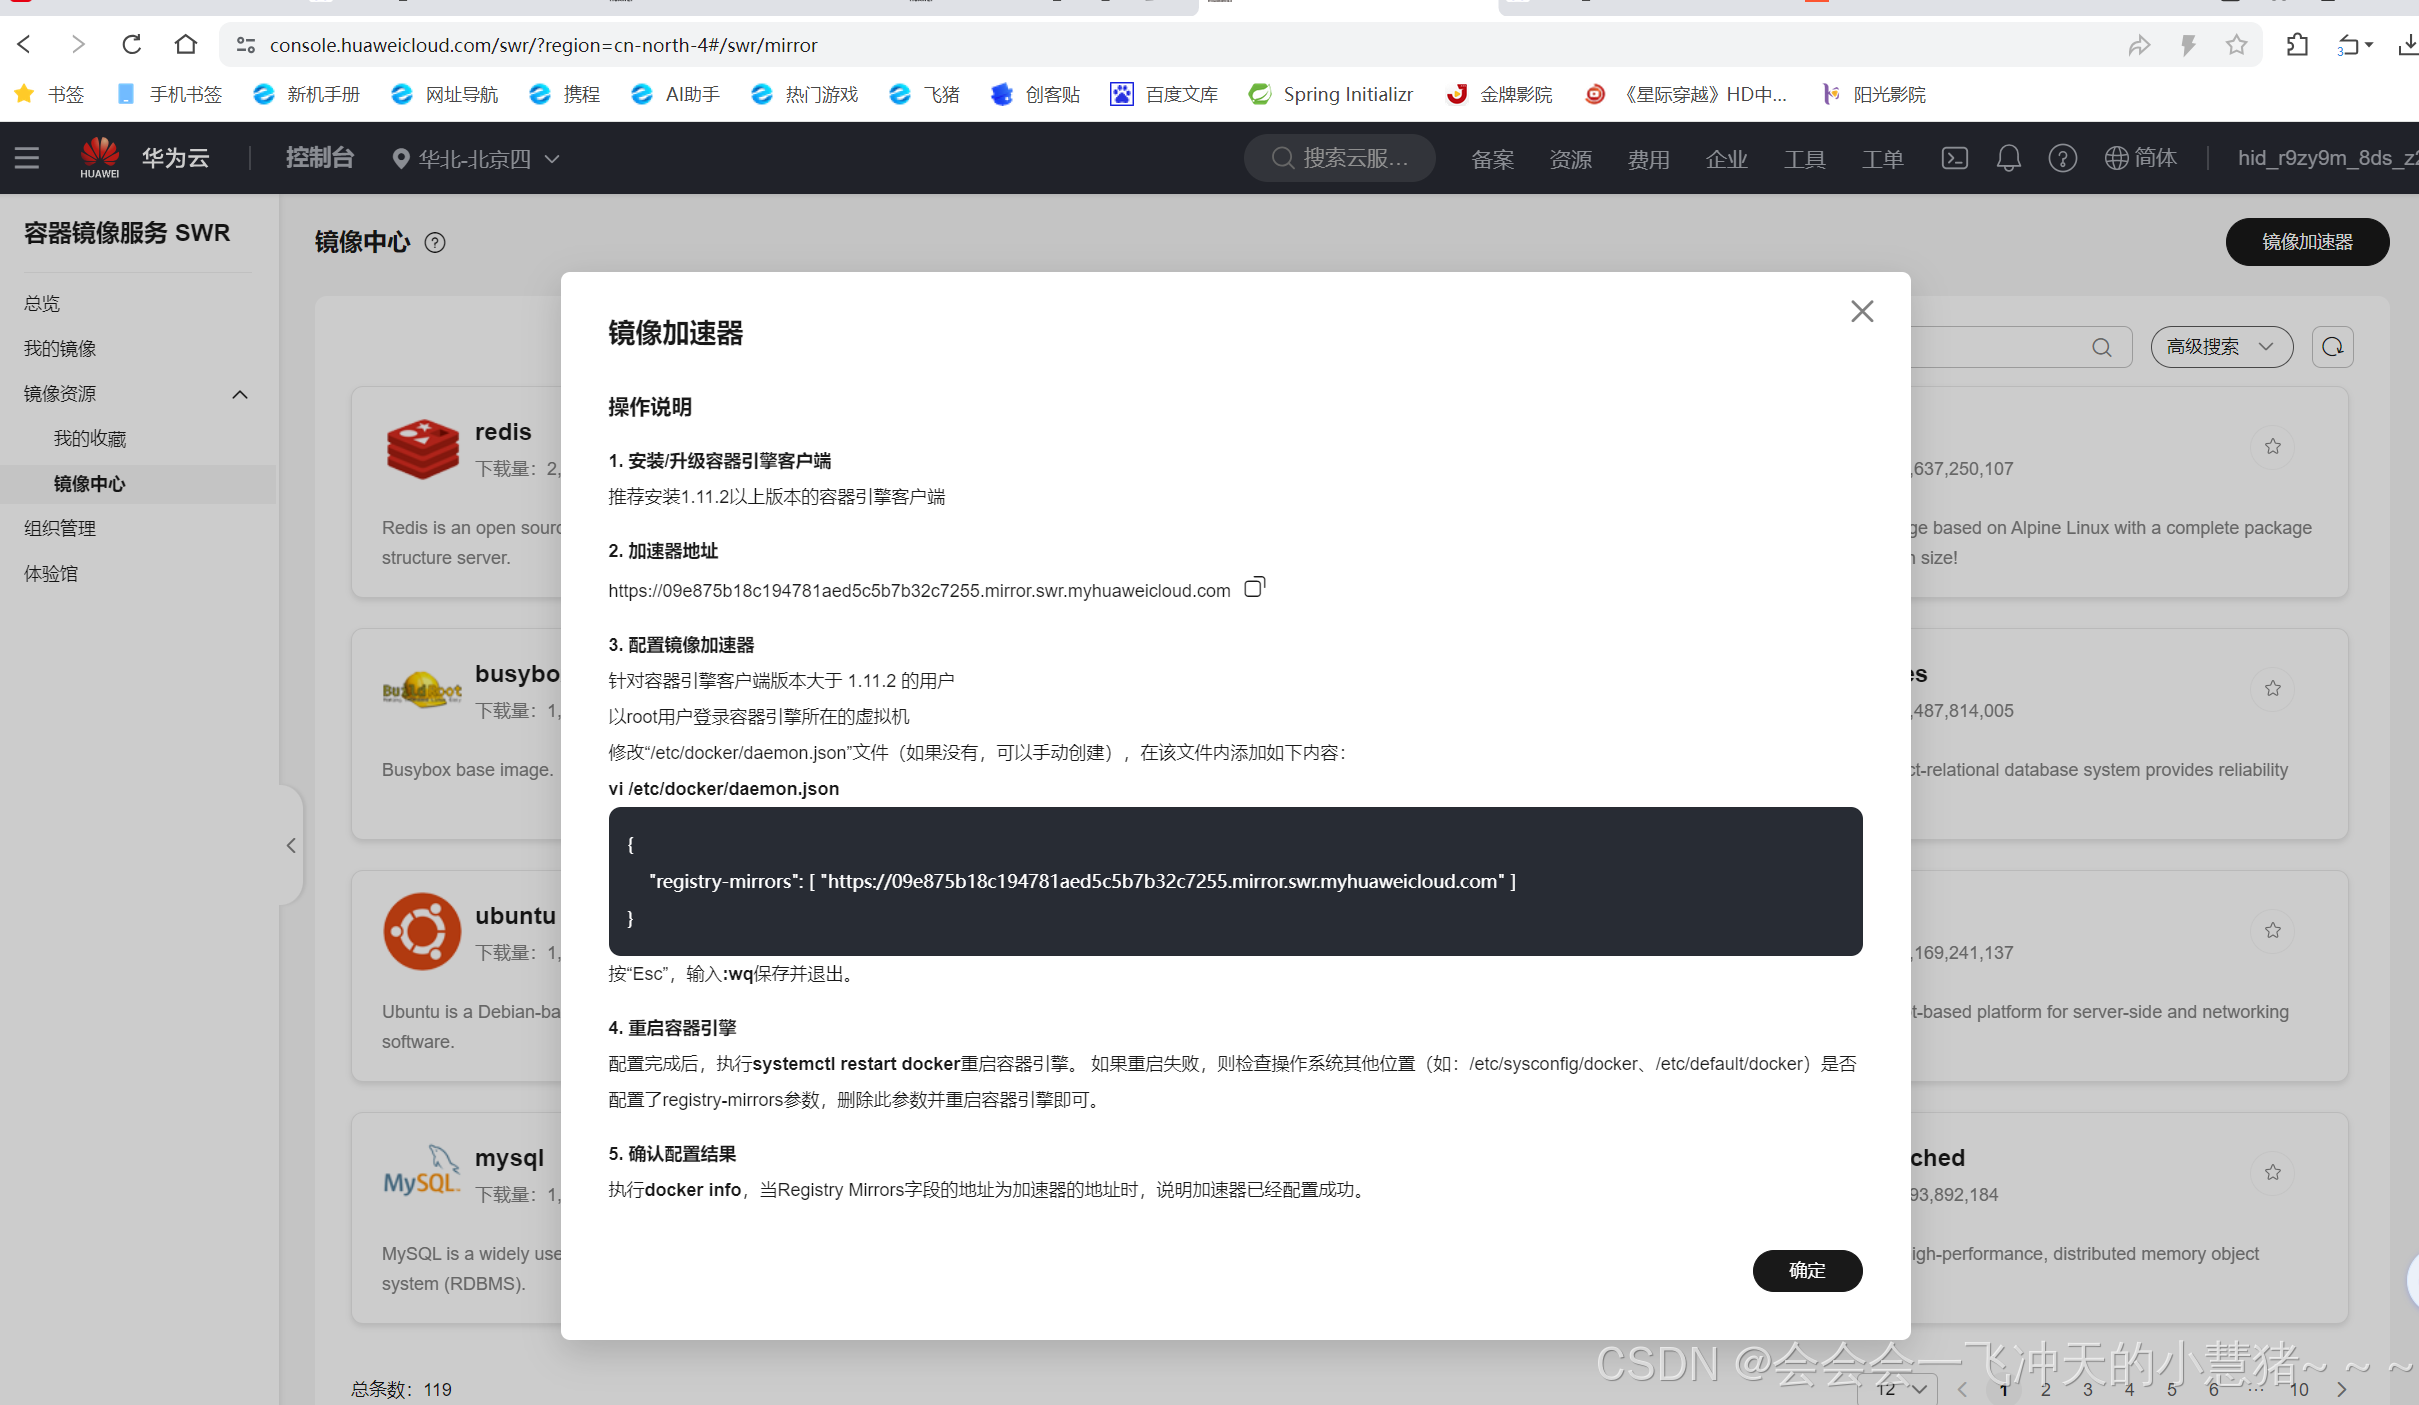2419x1405 pixels.
Task: Click the notification bell icon
Action: (2008, 158)
